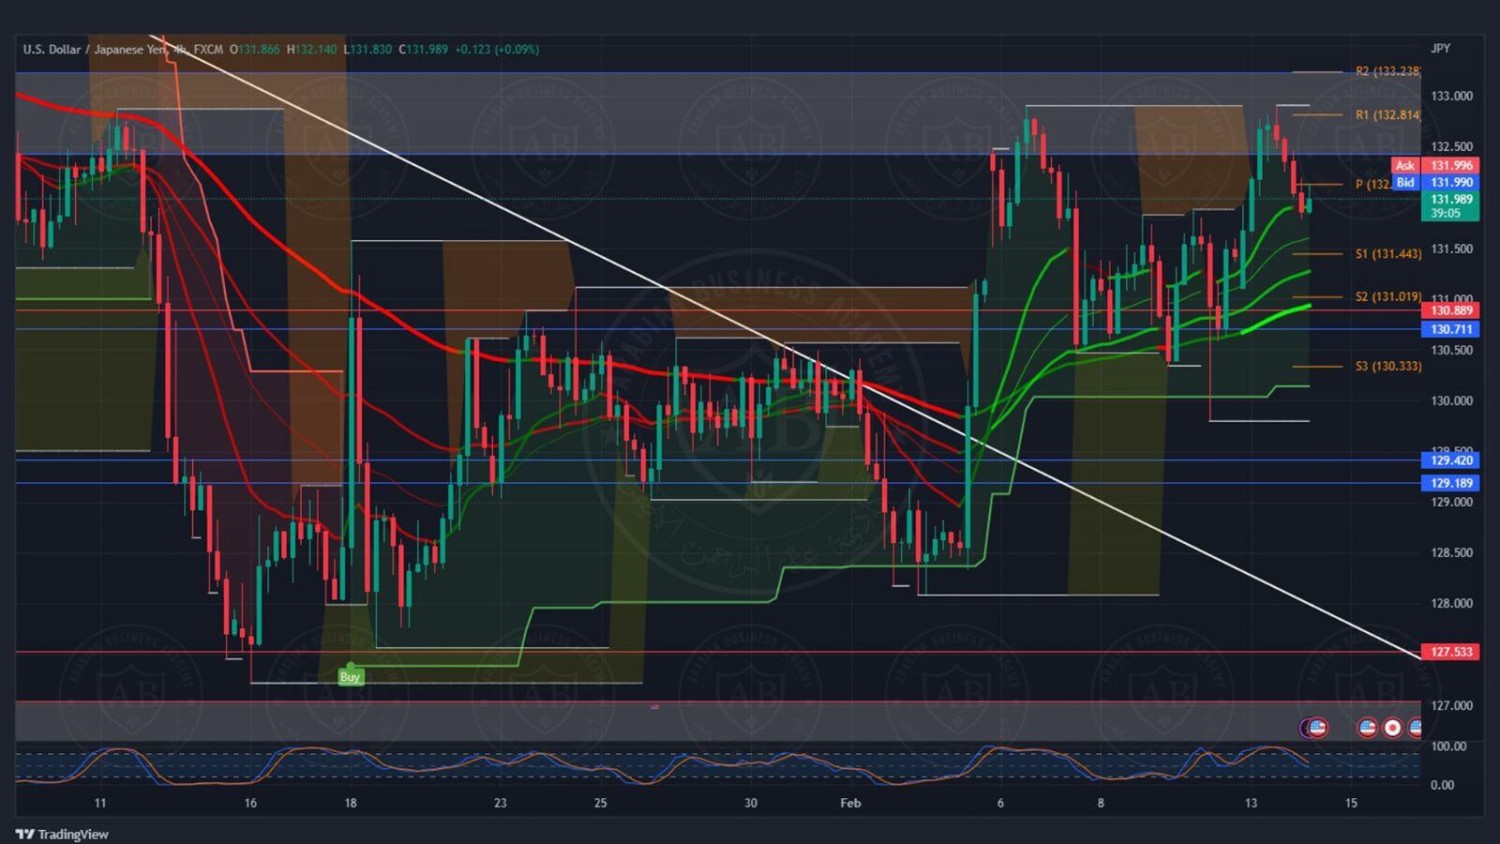This screenshot has height=844, width=1500.
Task: Select the R1 (132.814) pivot label
Action: coord(1387,115)
